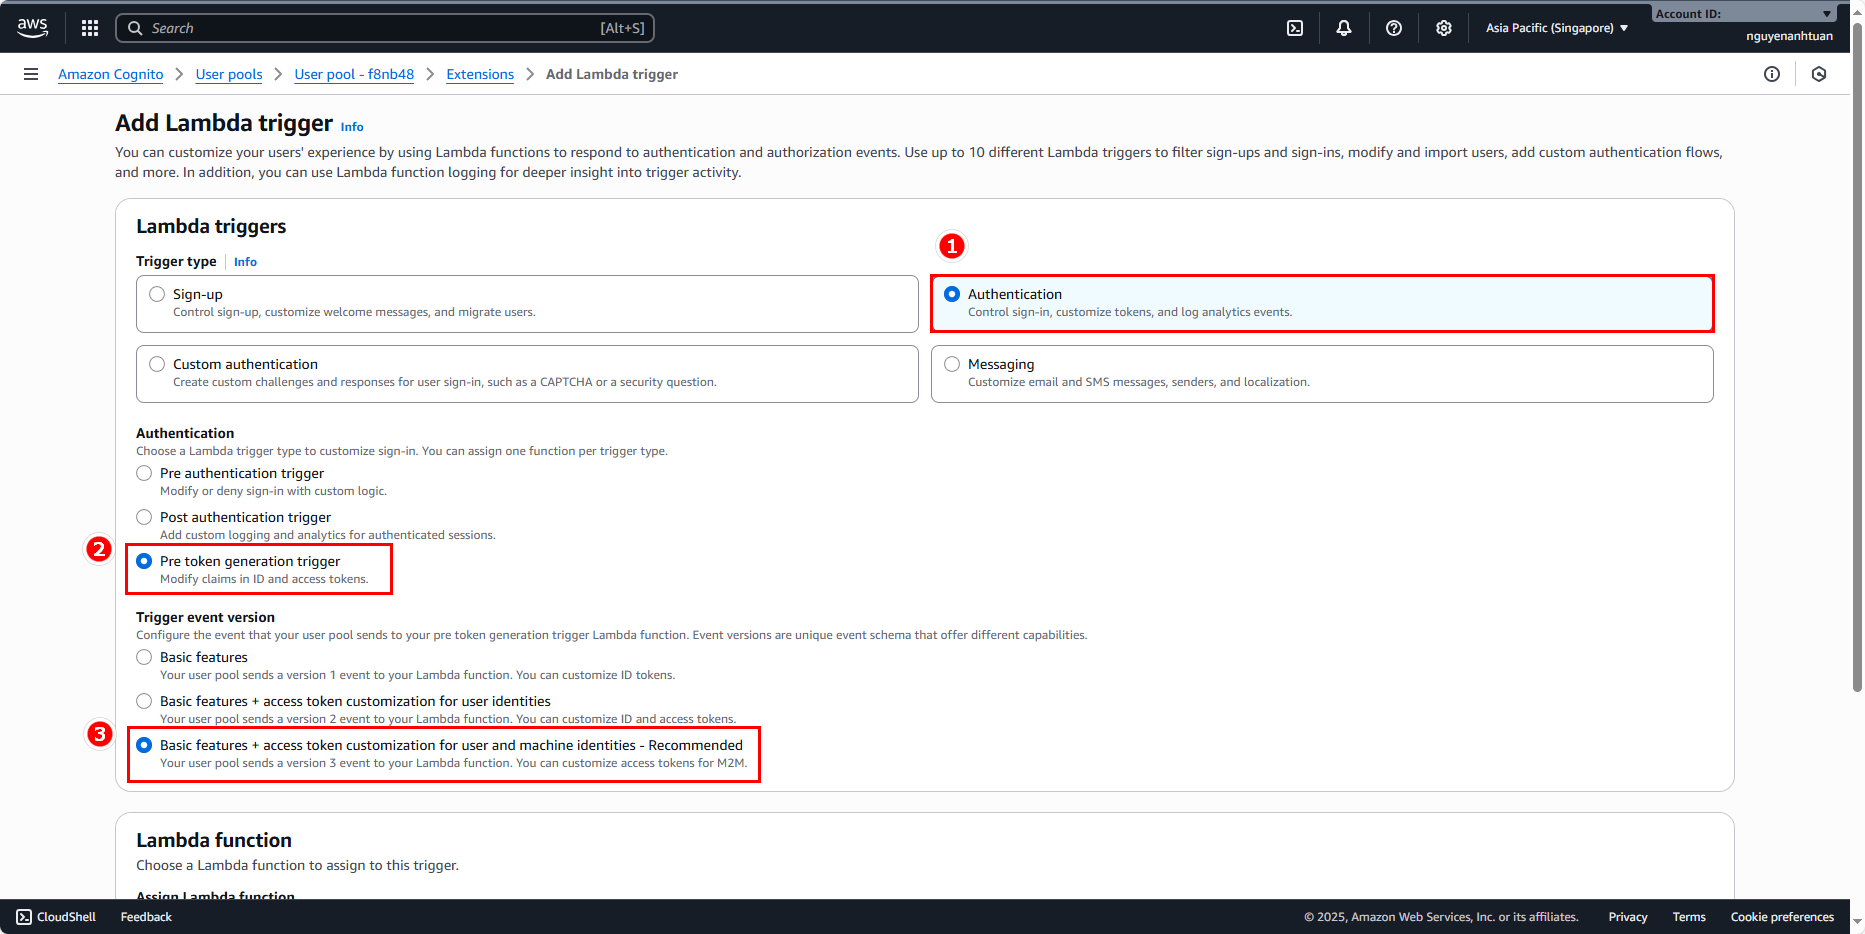Screen dimensions: 1865x934
Task: Click the Feedback button in footer
Action: [146, 917]
